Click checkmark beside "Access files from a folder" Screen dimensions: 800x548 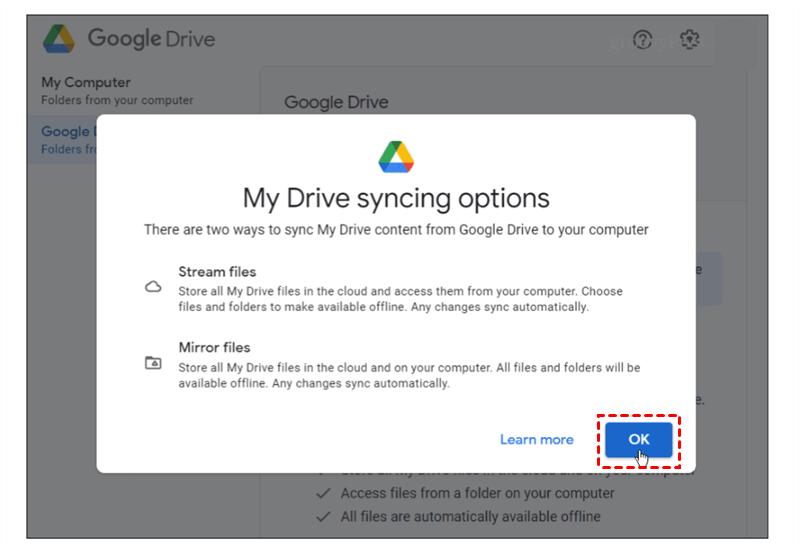click(322, 493)
